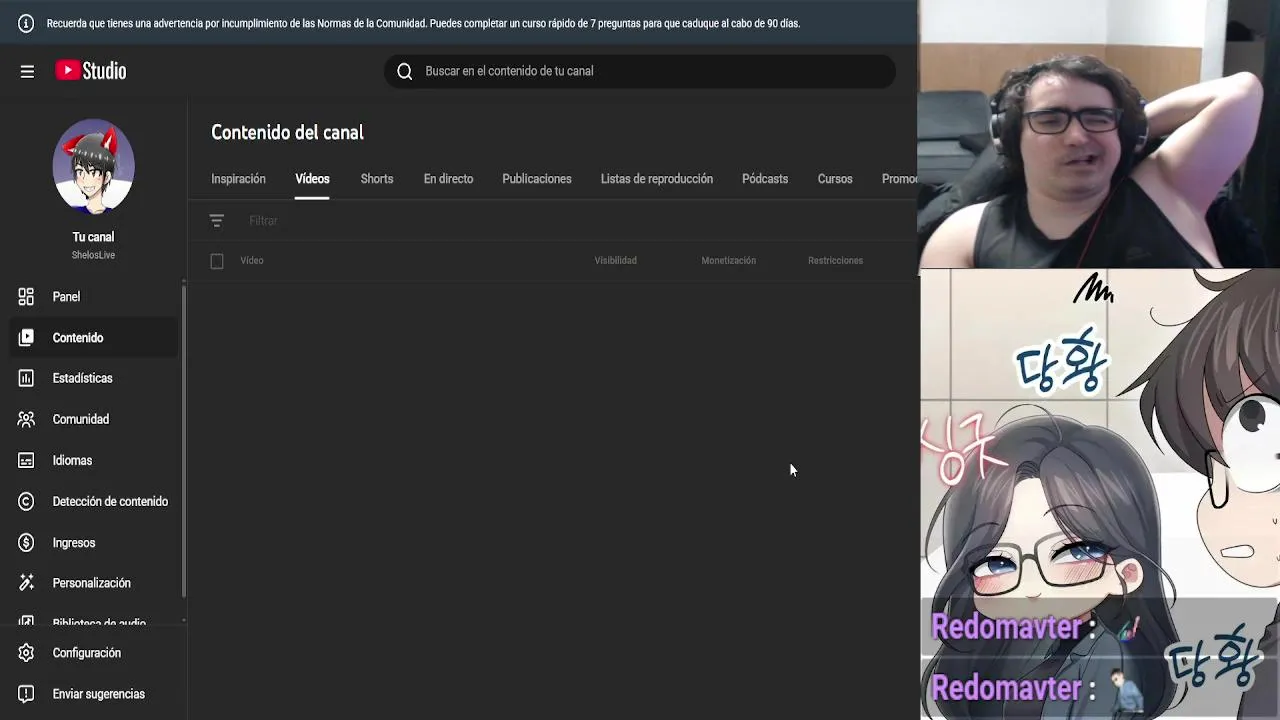The height and width of the screenshot is (720, 1280).
Task: Switch to the Cursos tab
Action: [x=835, y=179]
